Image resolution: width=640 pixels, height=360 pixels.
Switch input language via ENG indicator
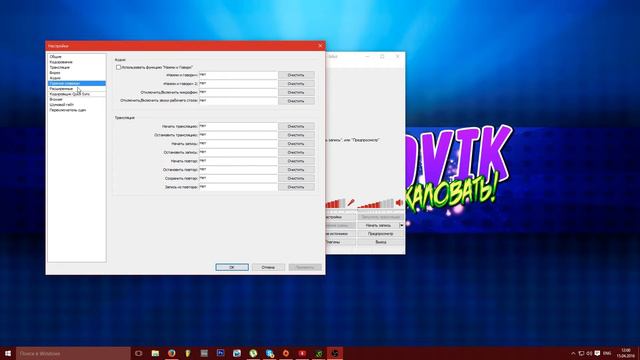(607, 353)
